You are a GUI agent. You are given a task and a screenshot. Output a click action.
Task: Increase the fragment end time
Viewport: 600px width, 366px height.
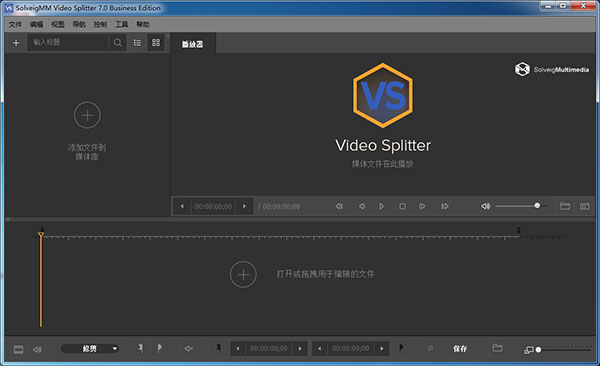pyautogui.click(x=382, y=349)
